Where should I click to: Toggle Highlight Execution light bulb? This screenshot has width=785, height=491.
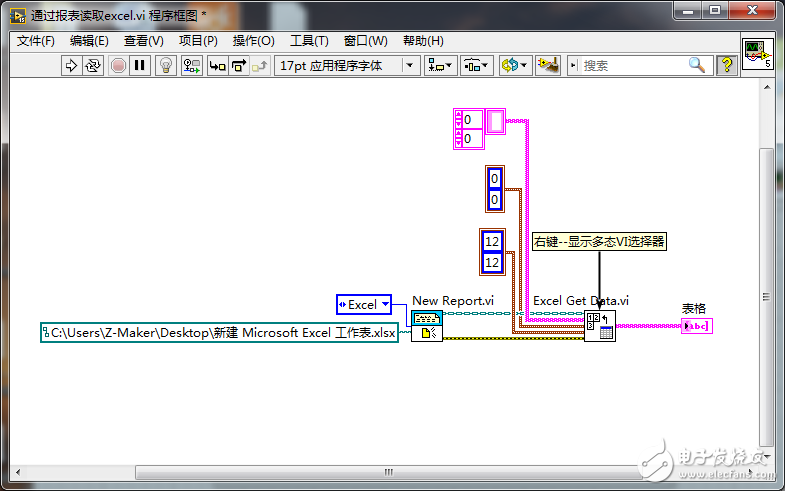click(x=166, y=66)
